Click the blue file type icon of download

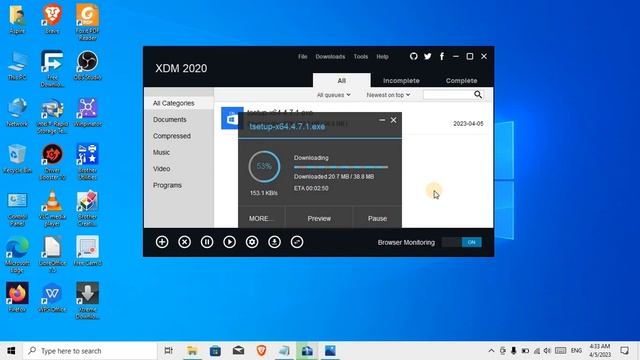tap(232, 118)
